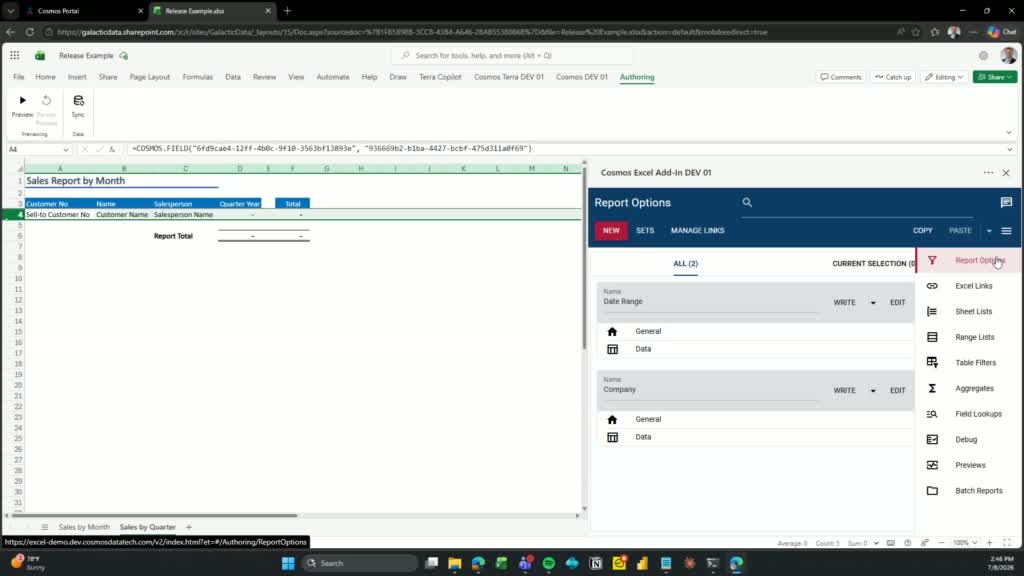The height and width of the screenshot is (576, 1024).
Task: Click the Search for tools box
Action: tap(513, 56)
